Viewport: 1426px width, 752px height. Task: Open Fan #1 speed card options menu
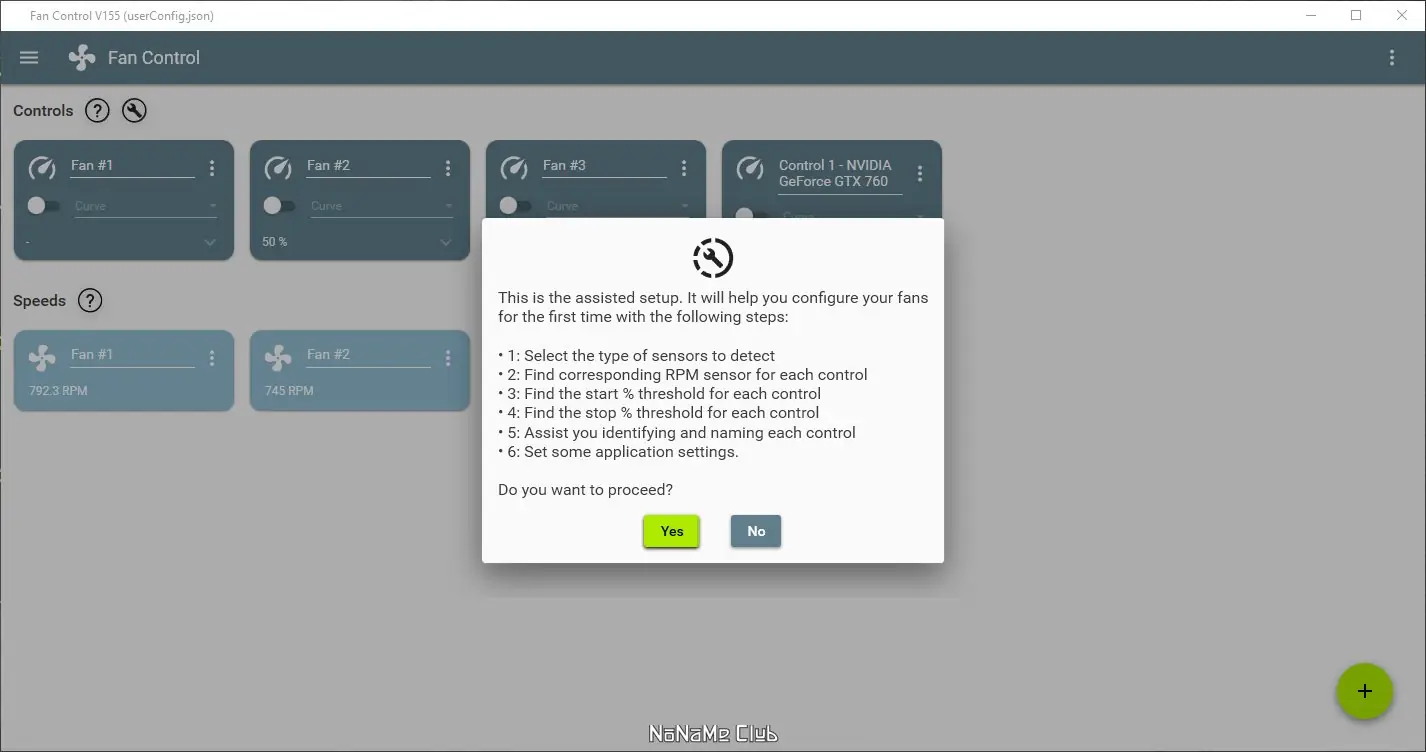tap(211, 358)
